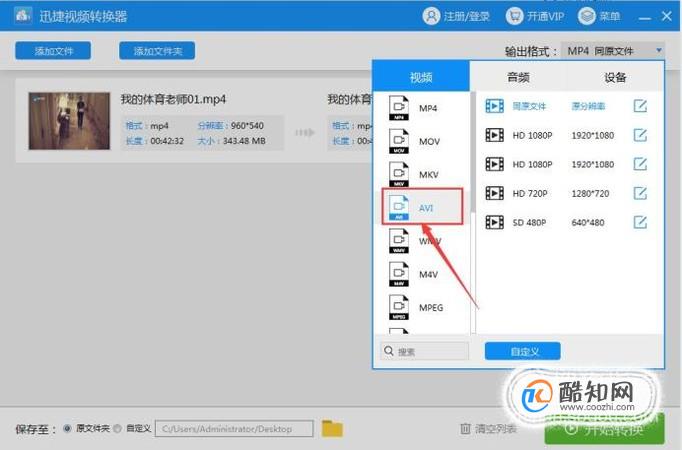
Task: Choose the M4V format icon
Action: [399, 274]
